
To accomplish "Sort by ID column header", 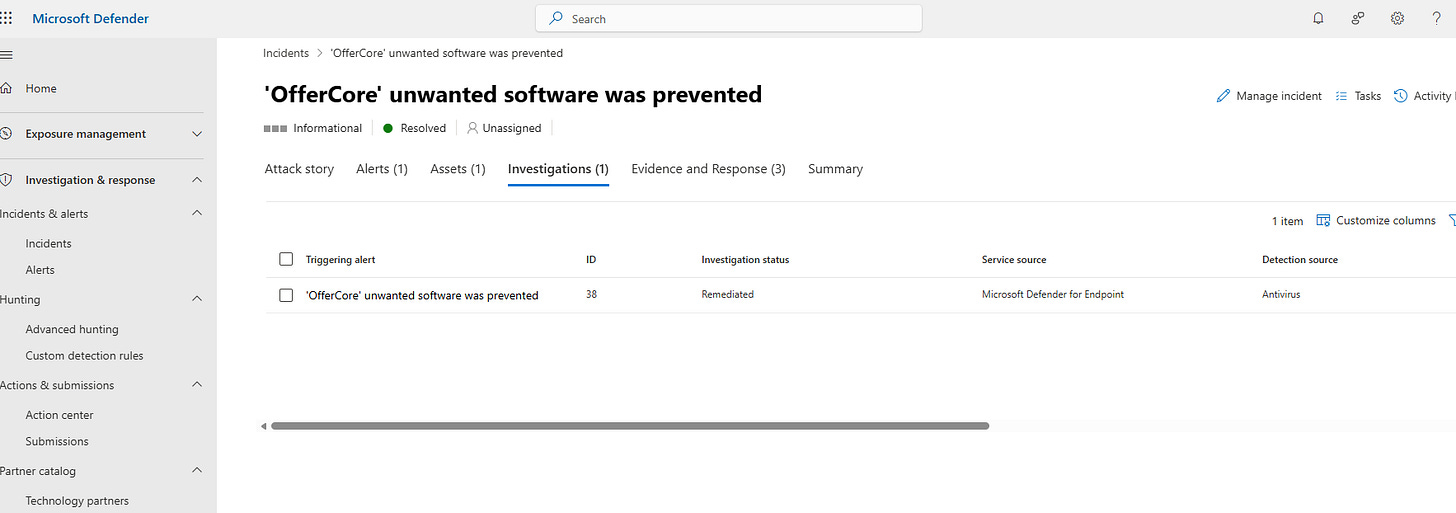I will click(x=591, y=259).
